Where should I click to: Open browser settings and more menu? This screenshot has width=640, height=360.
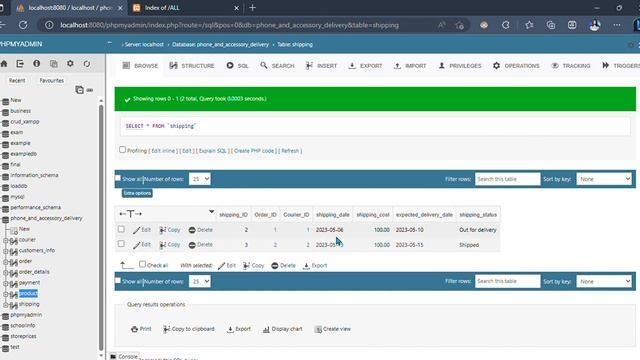617,25
